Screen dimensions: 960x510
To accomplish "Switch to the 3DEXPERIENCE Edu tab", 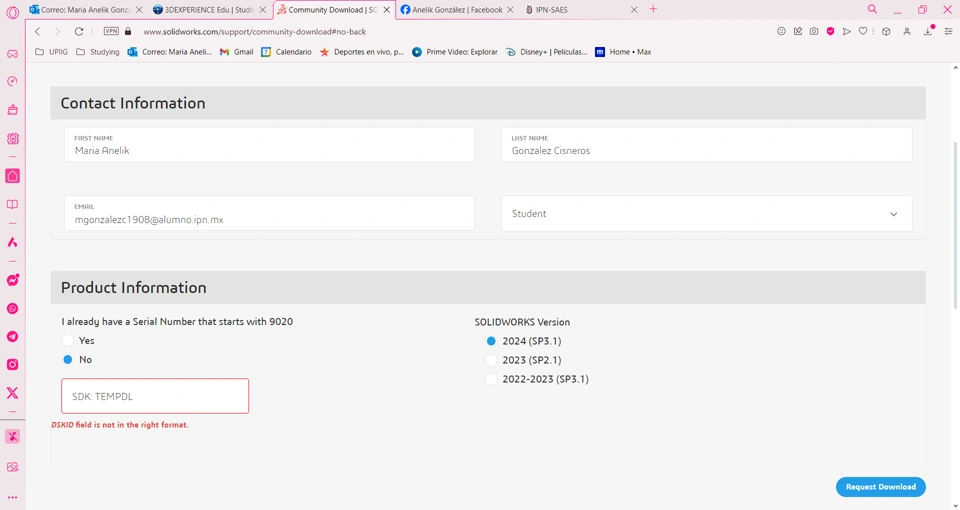I will 208,10.
